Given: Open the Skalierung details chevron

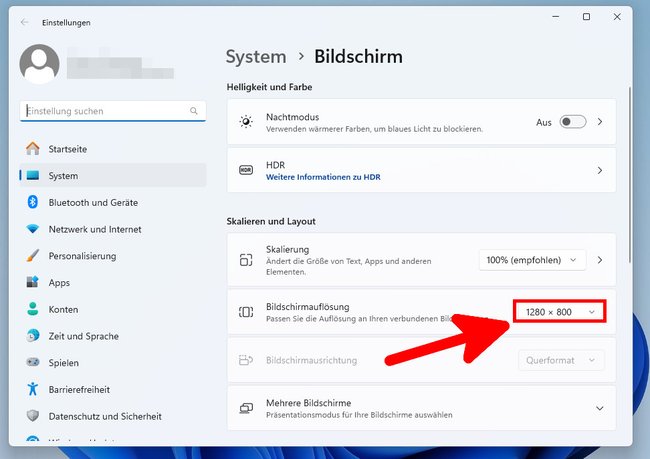Looking at the screenshot, I should tap(600, 260).
